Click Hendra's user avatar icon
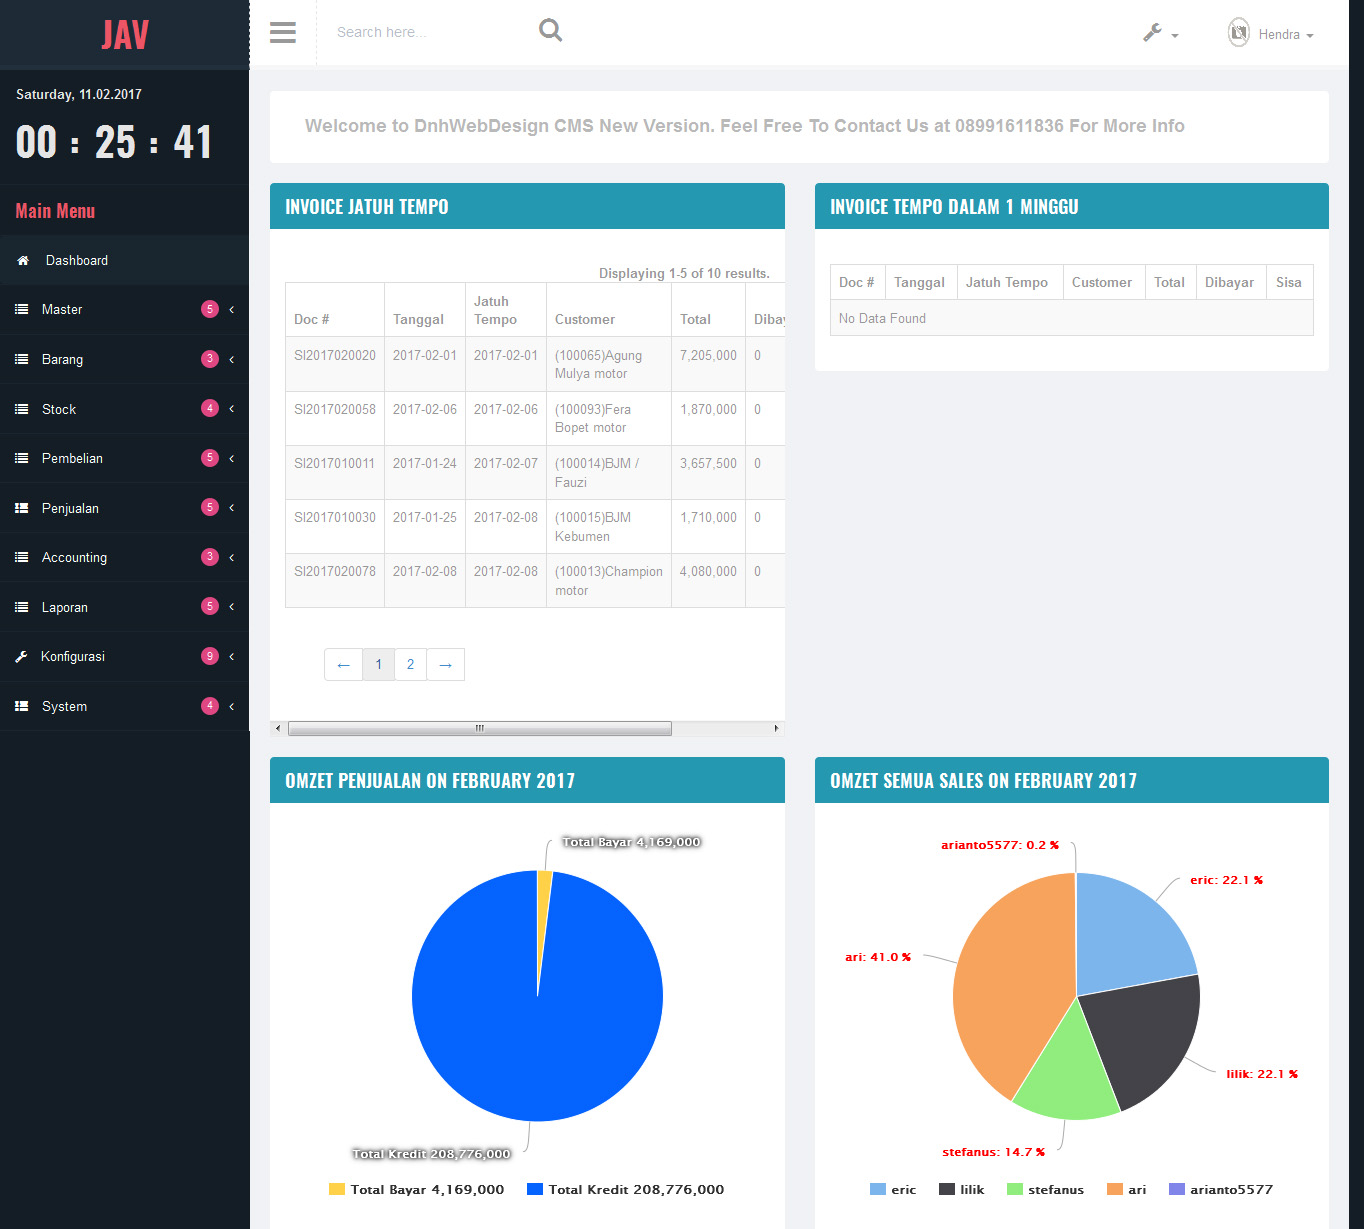1364x1229 pixels. (x=1238, y=33)
